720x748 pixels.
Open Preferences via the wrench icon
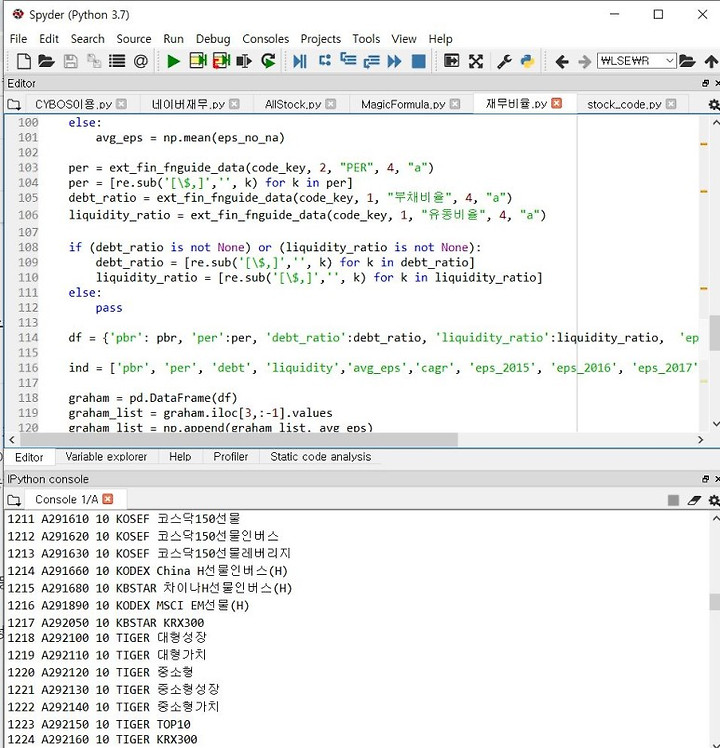pos(504,62)
